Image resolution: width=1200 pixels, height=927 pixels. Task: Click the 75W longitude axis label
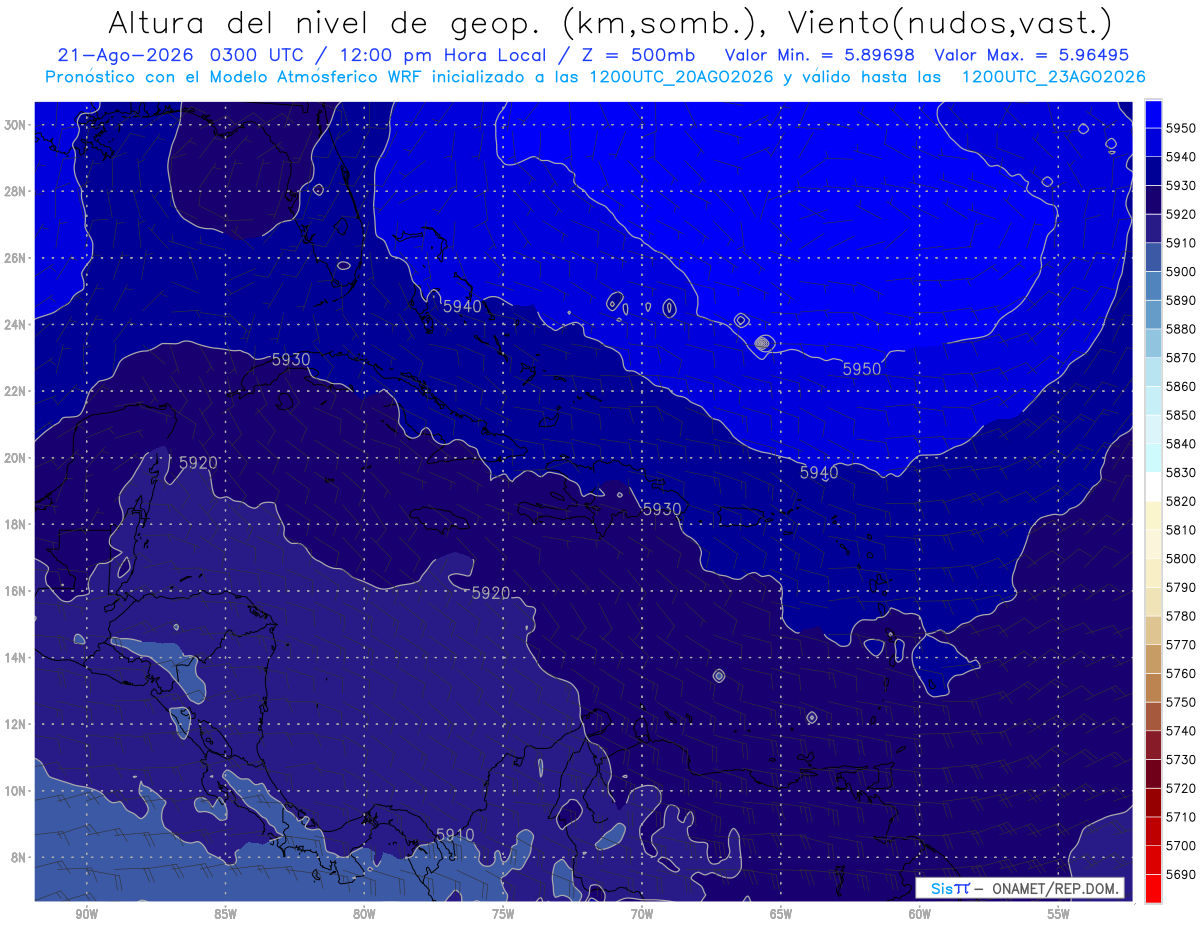[x=503, y=914]
